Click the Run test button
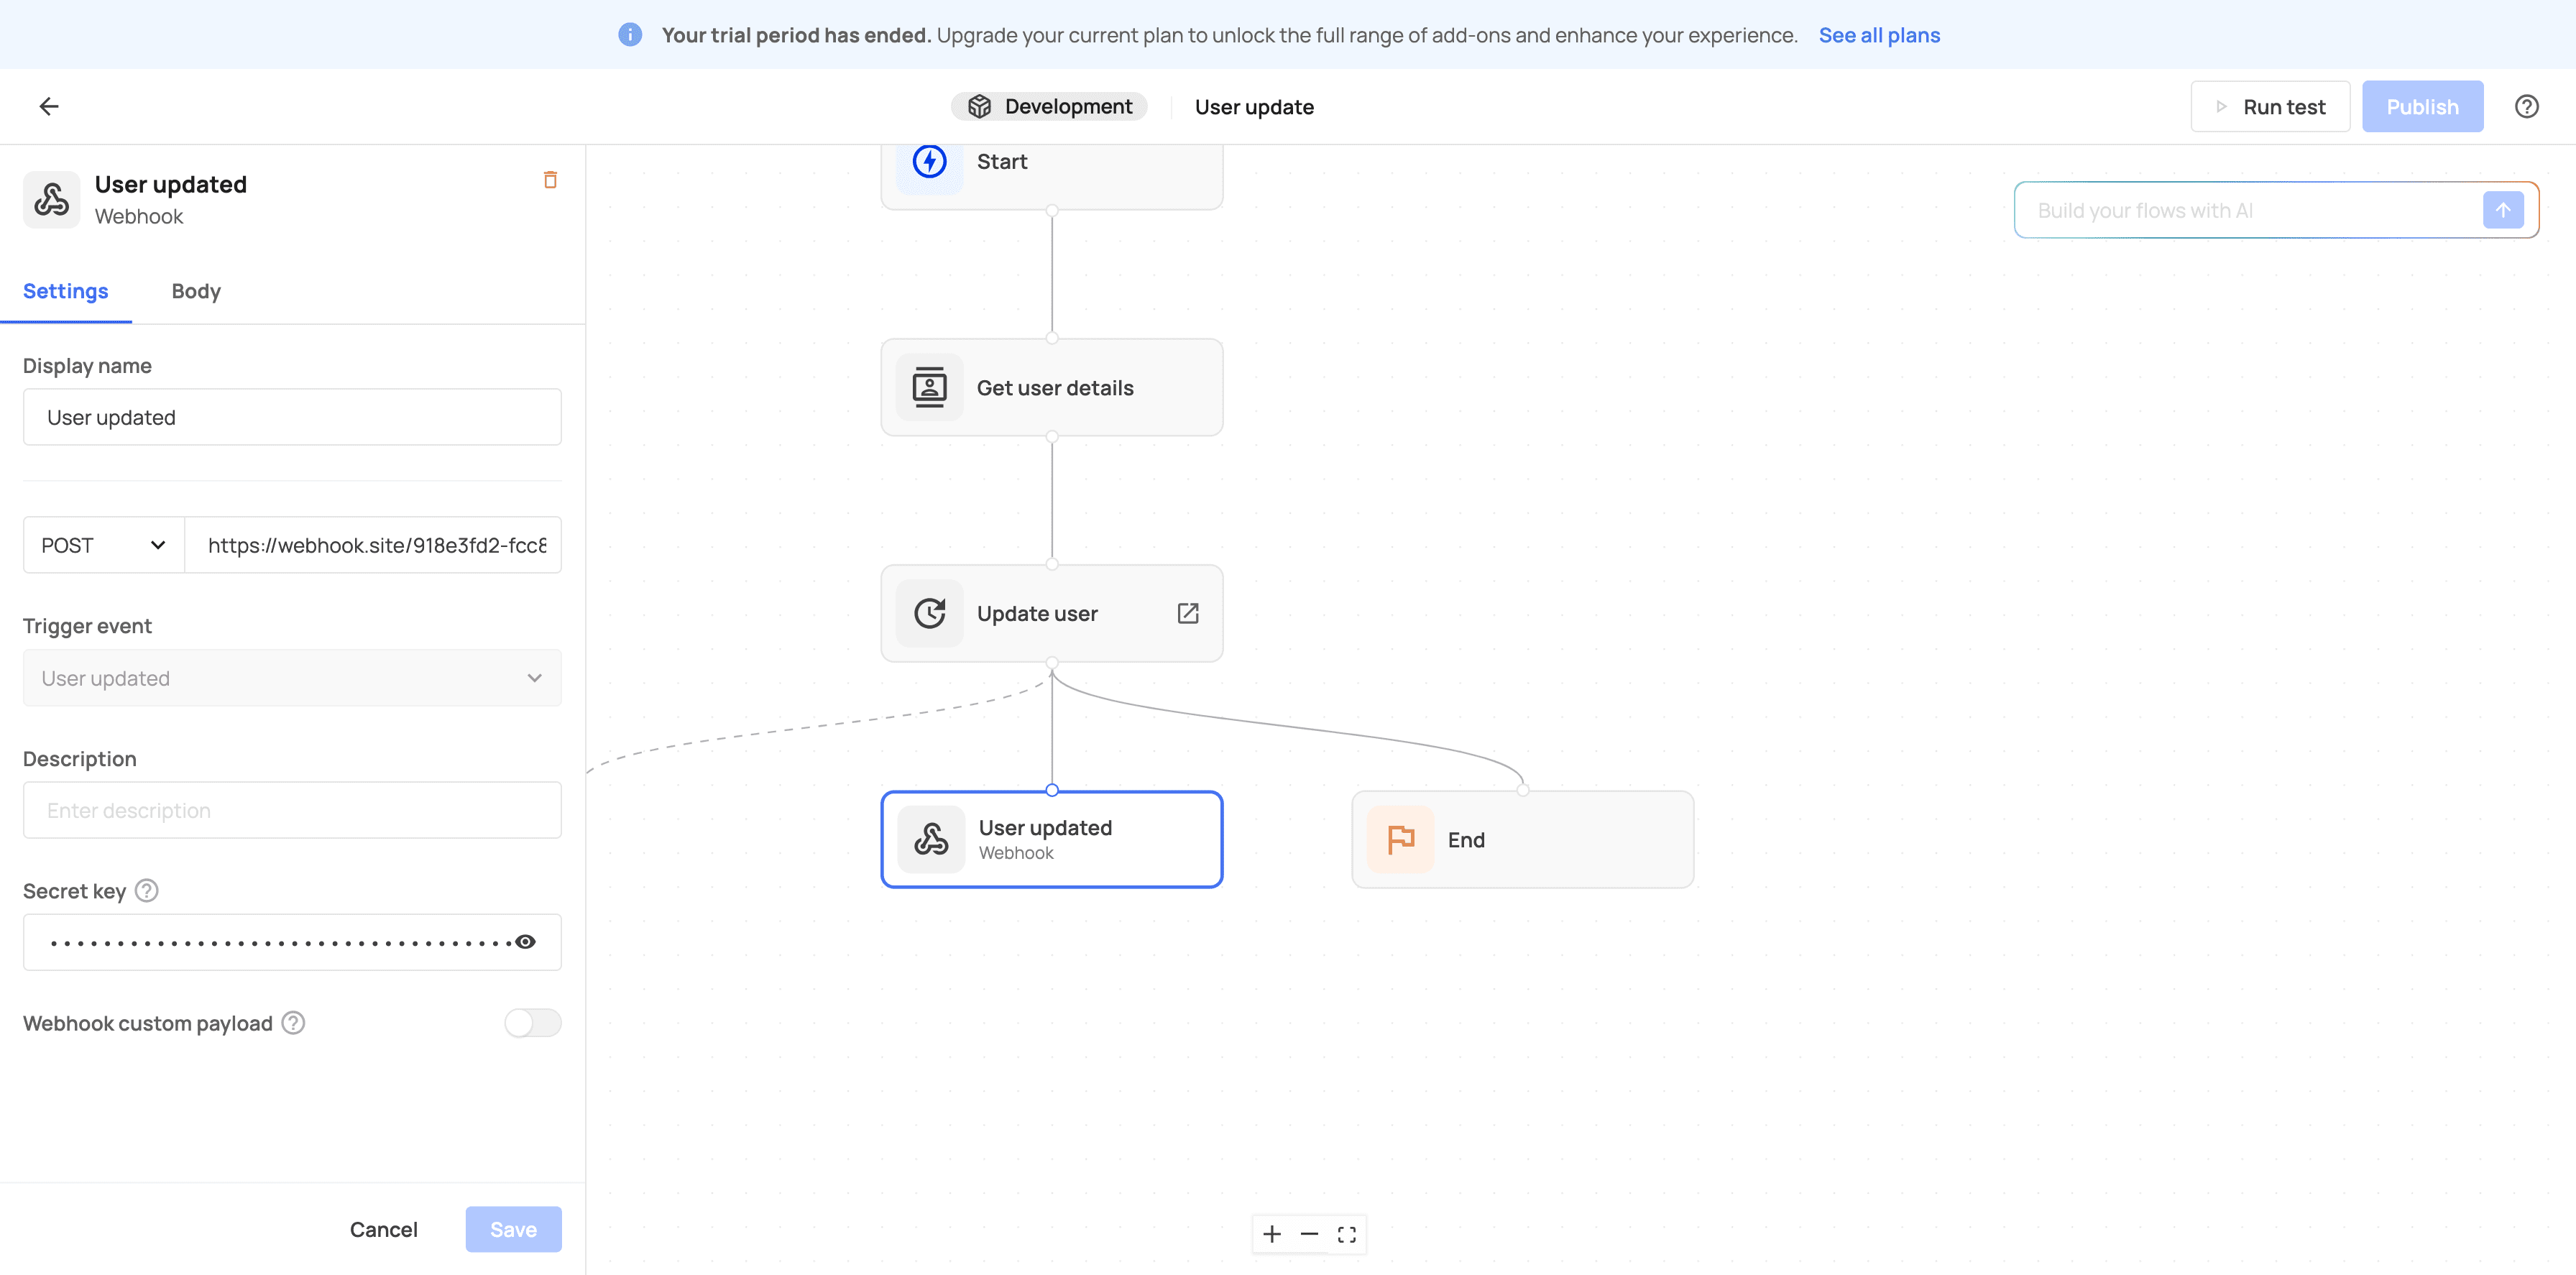The height and width of the screenshot is (1275, 2576). point(2270,106)
